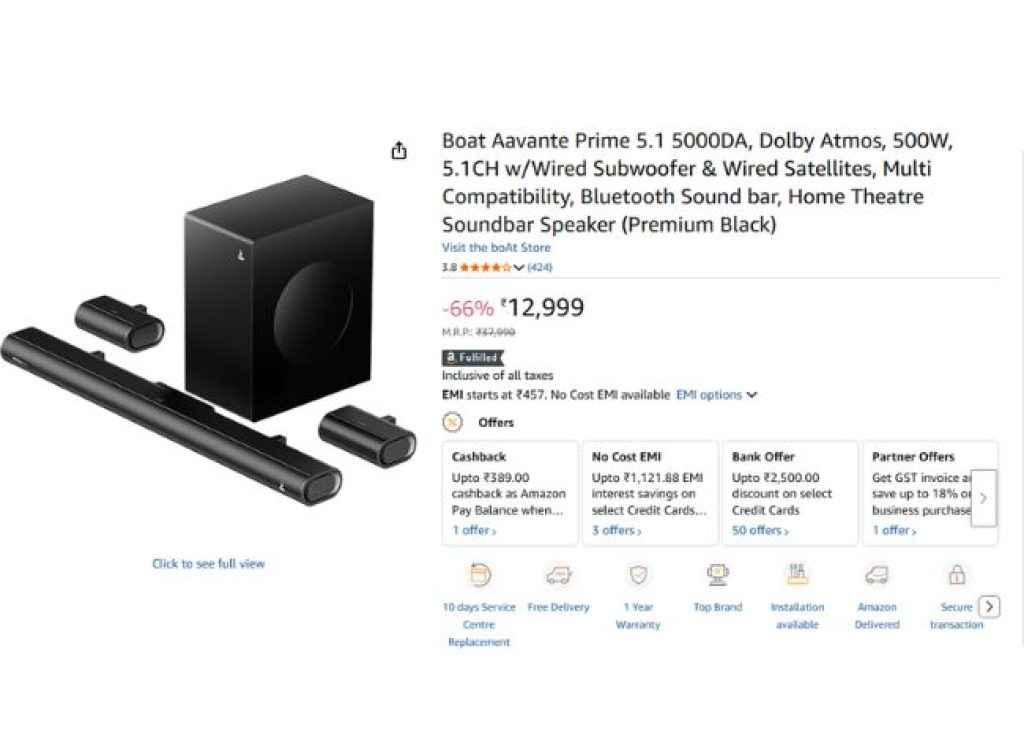Show more service features with right arrow
Screen dimensions: 1024x756
point(989,607)
